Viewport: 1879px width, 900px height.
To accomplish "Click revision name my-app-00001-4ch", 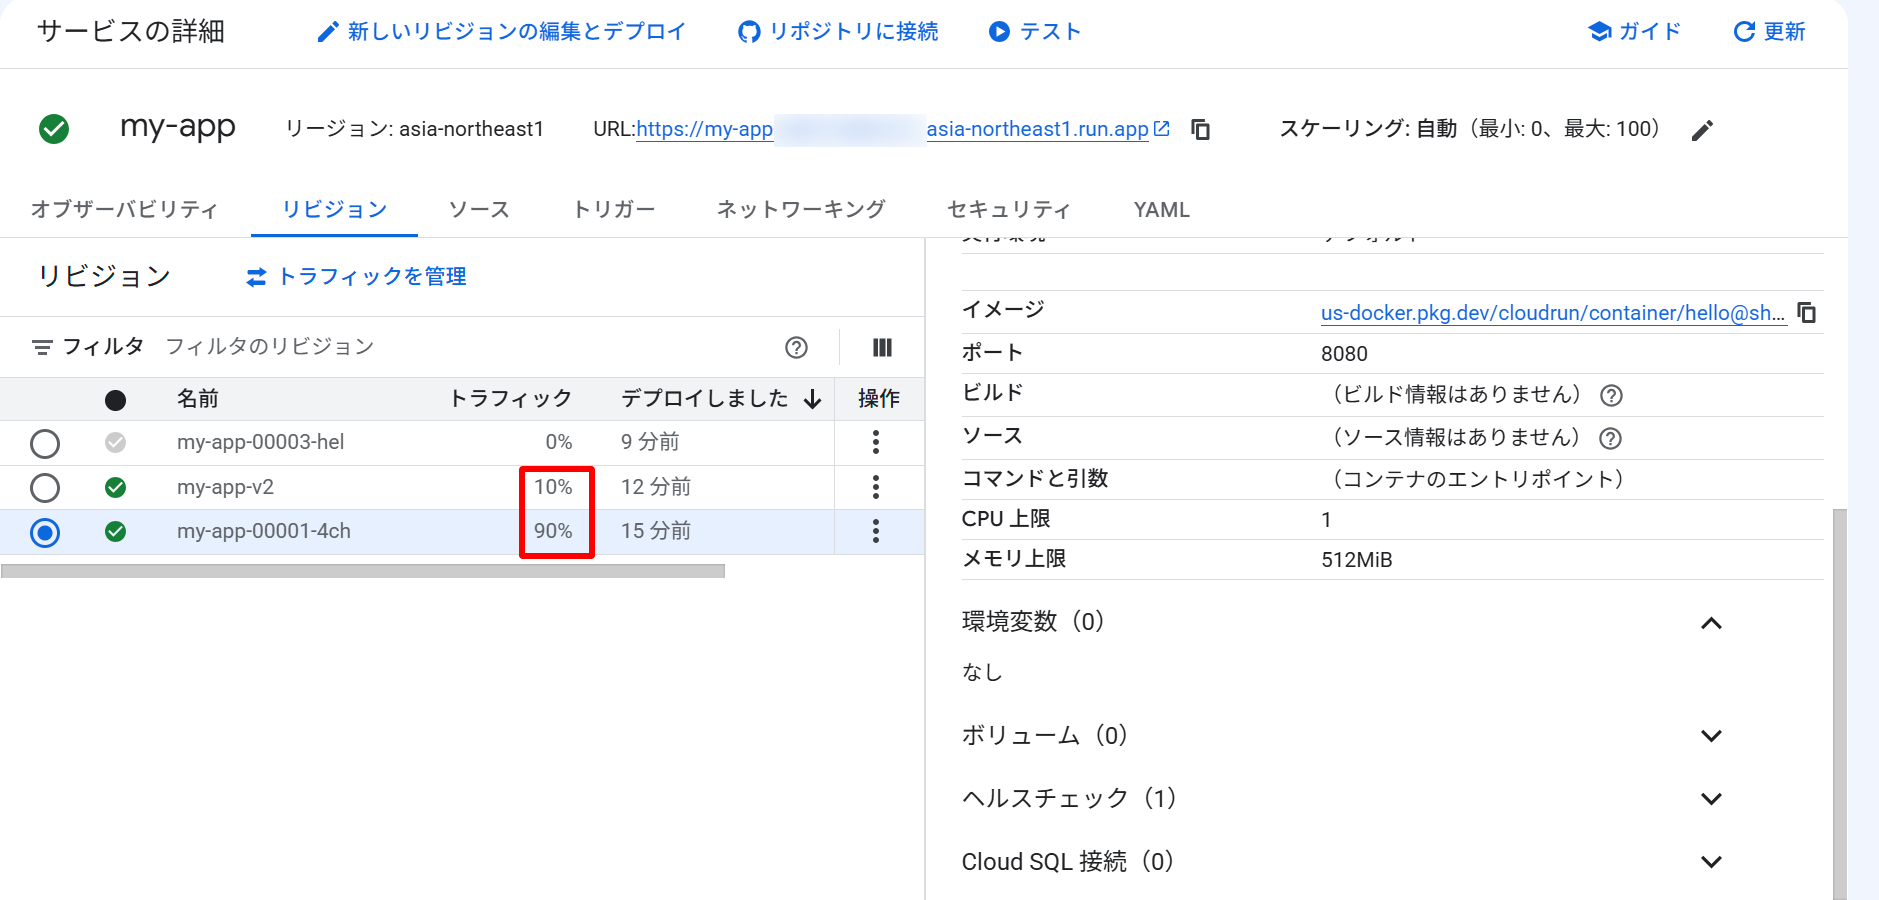I will (x=264, y=531).
